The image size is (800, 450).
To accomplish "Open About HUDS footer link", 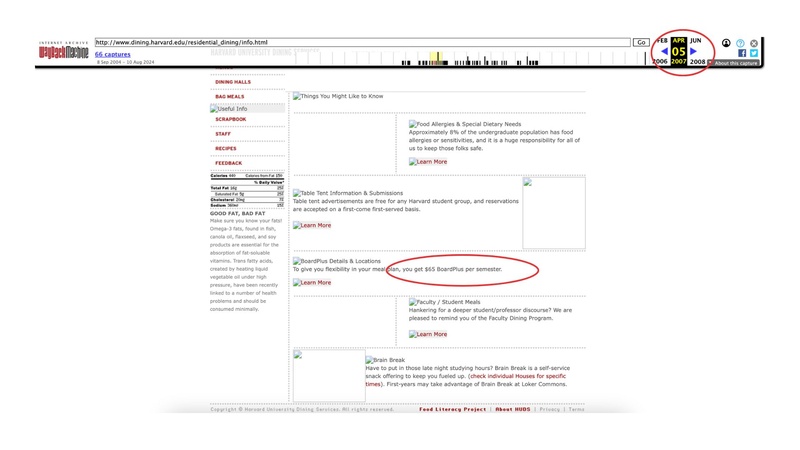I will coord(513,409).
